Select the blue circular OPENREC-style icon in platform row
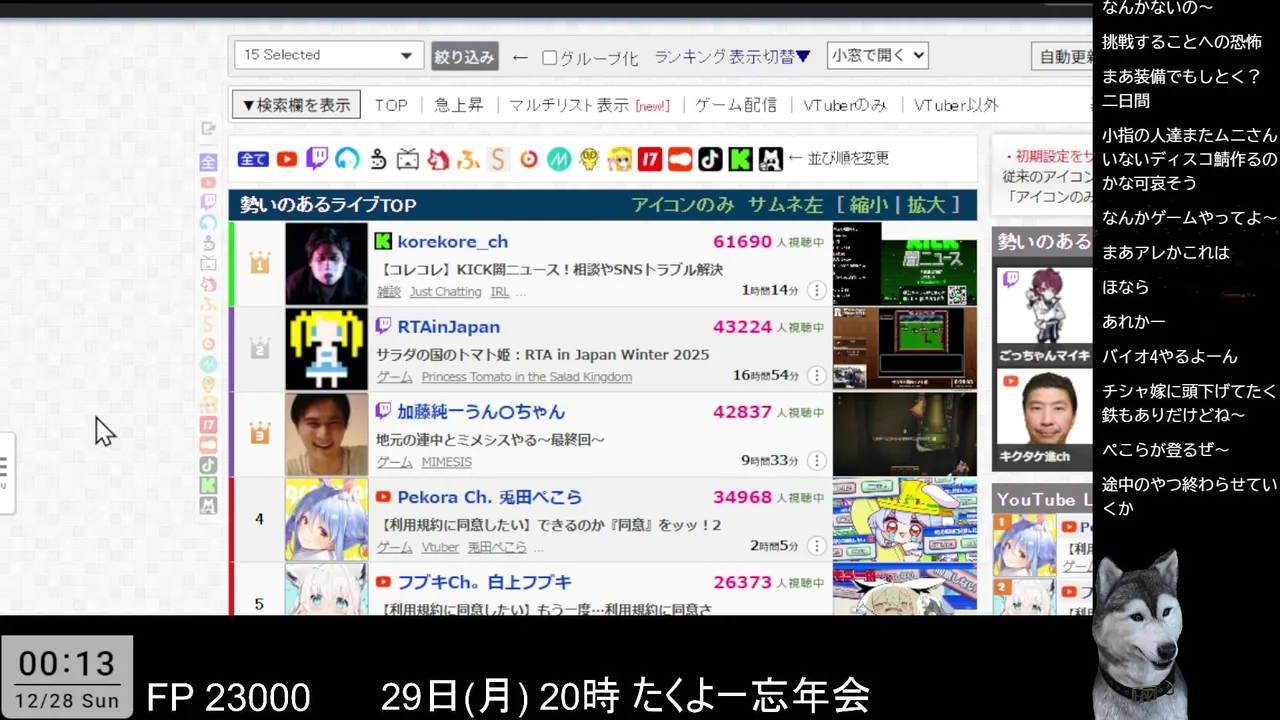The image size is (1280, 720). (347, 159)
